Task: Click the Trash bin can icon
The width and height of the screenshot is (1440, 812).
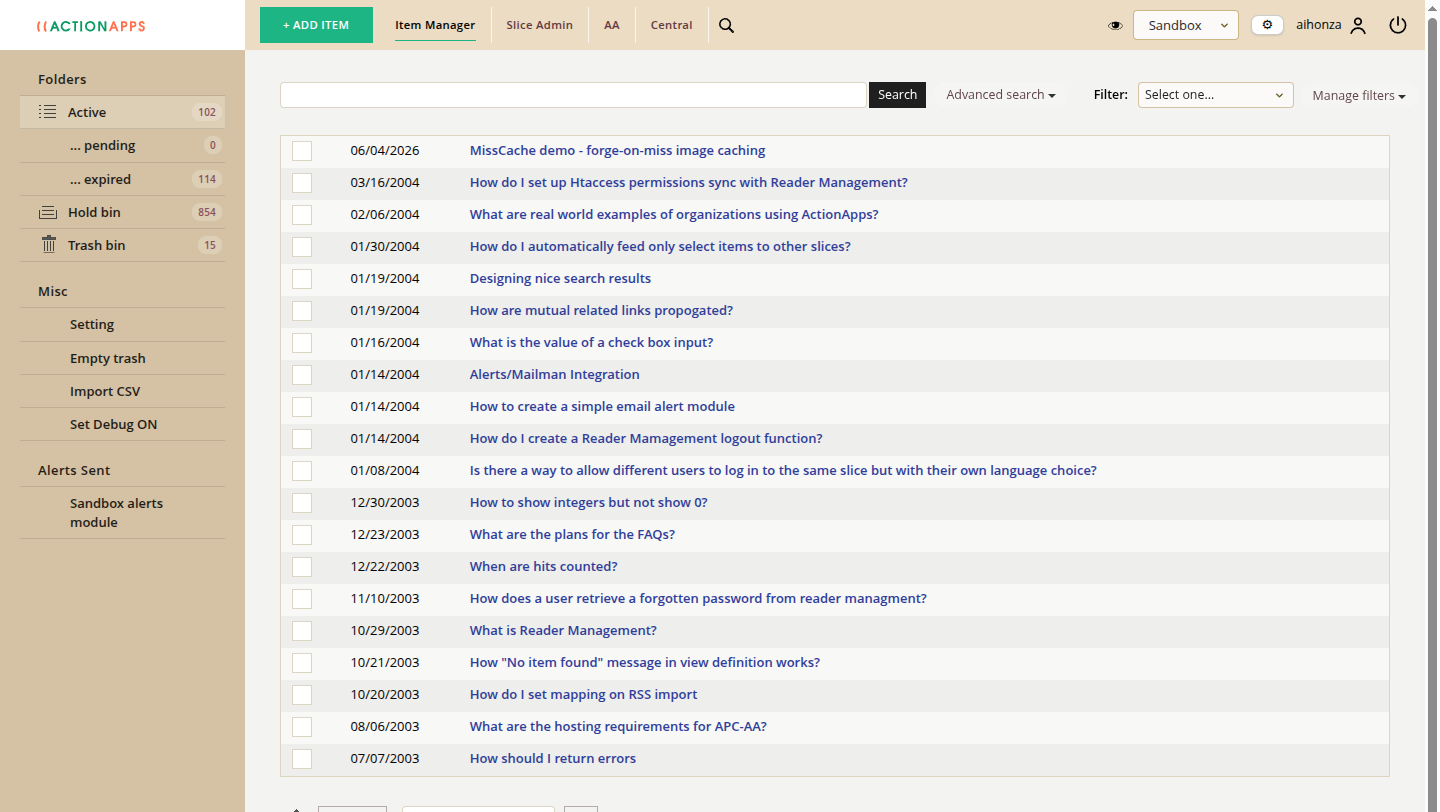Action: coord(48,245)
